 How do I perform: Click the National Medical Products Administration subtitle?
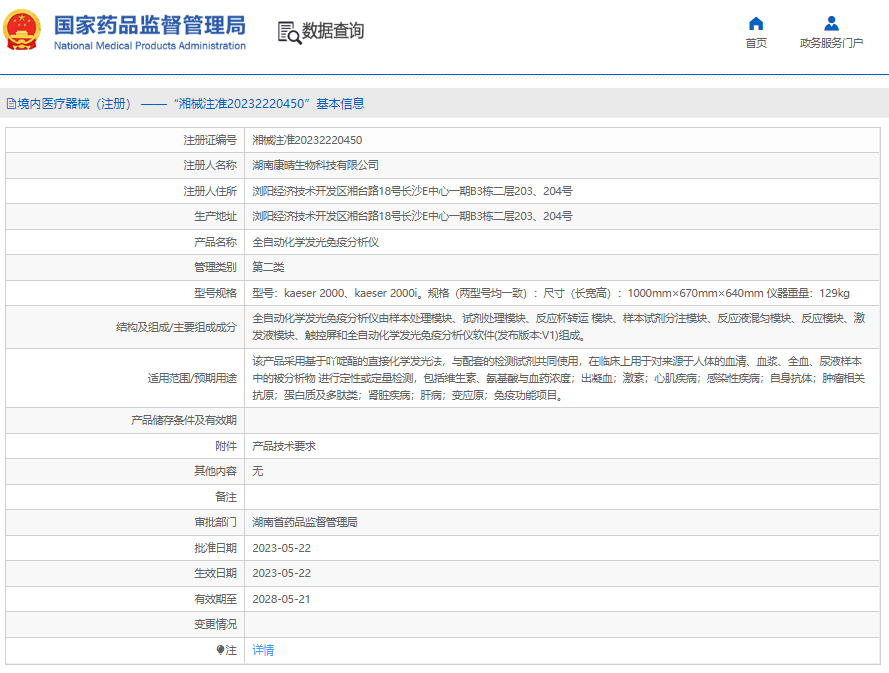pos(150,46)
